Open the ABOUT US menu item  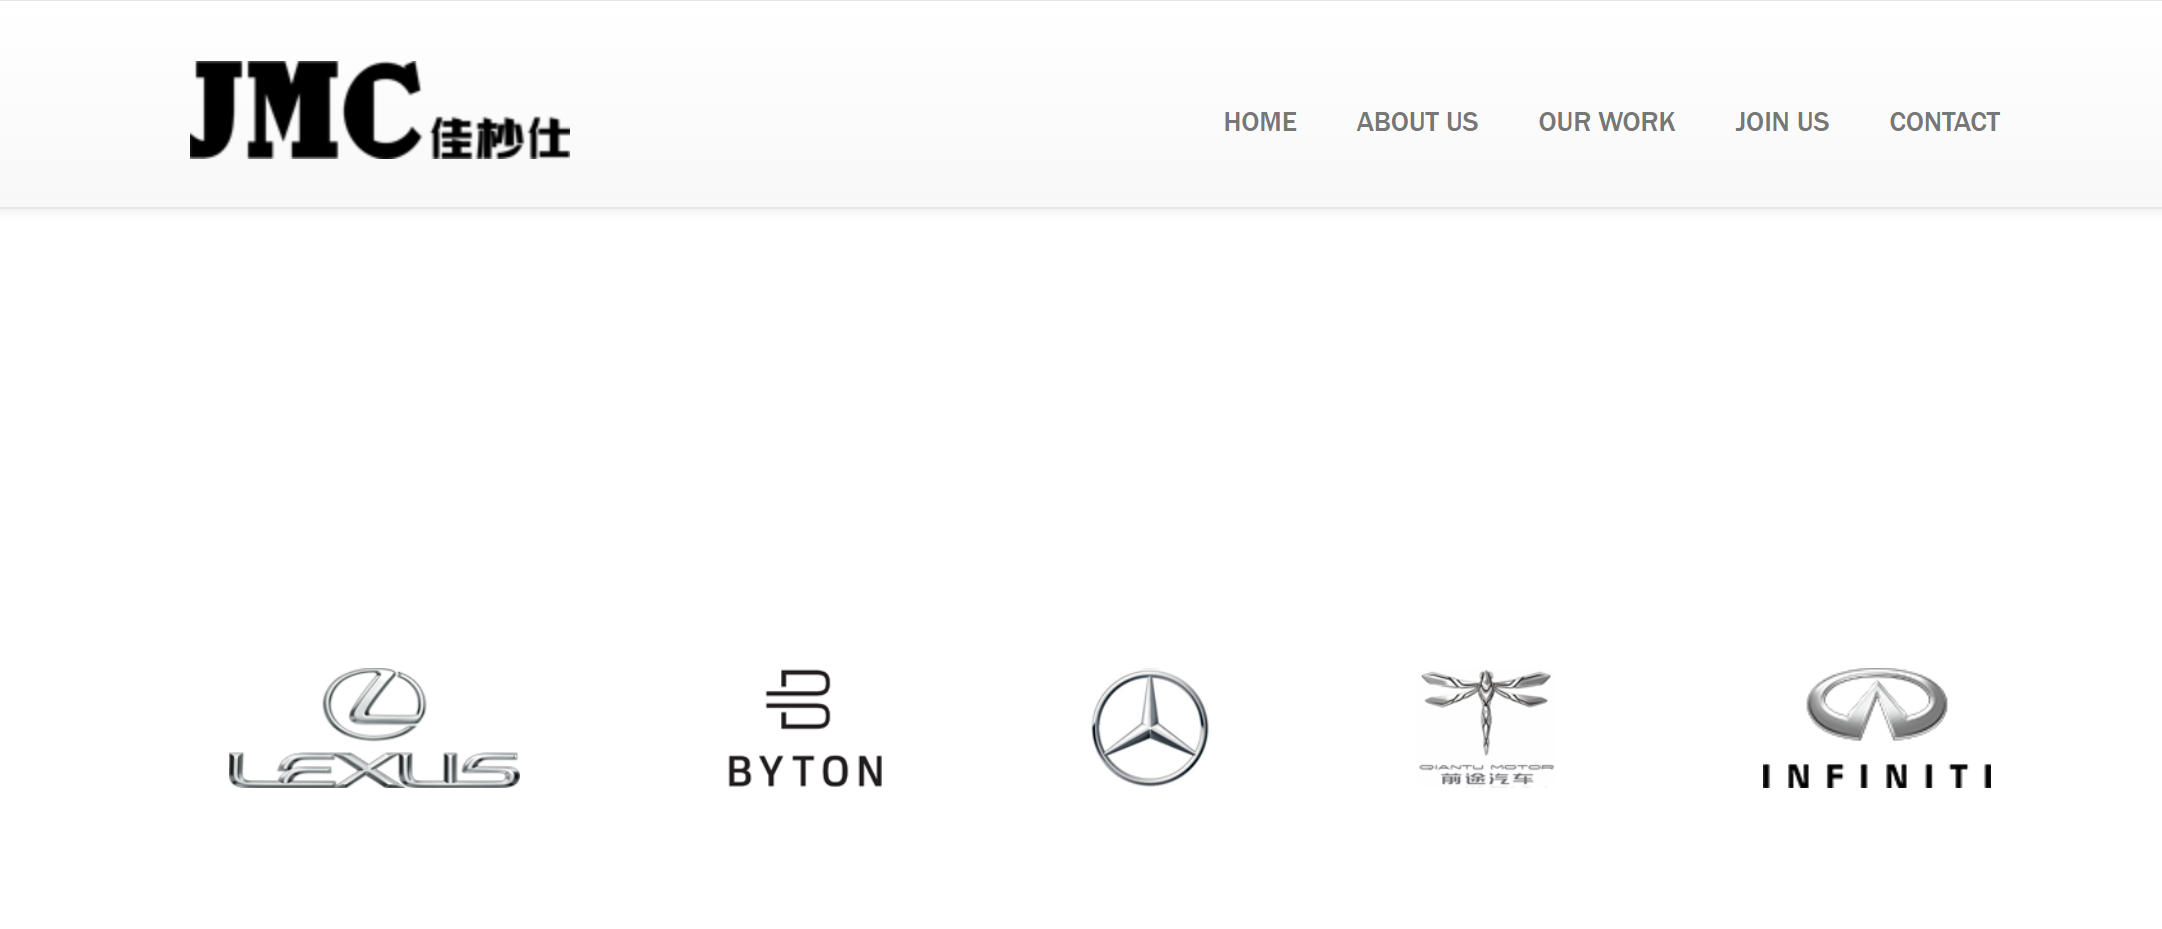point(1417,122)
